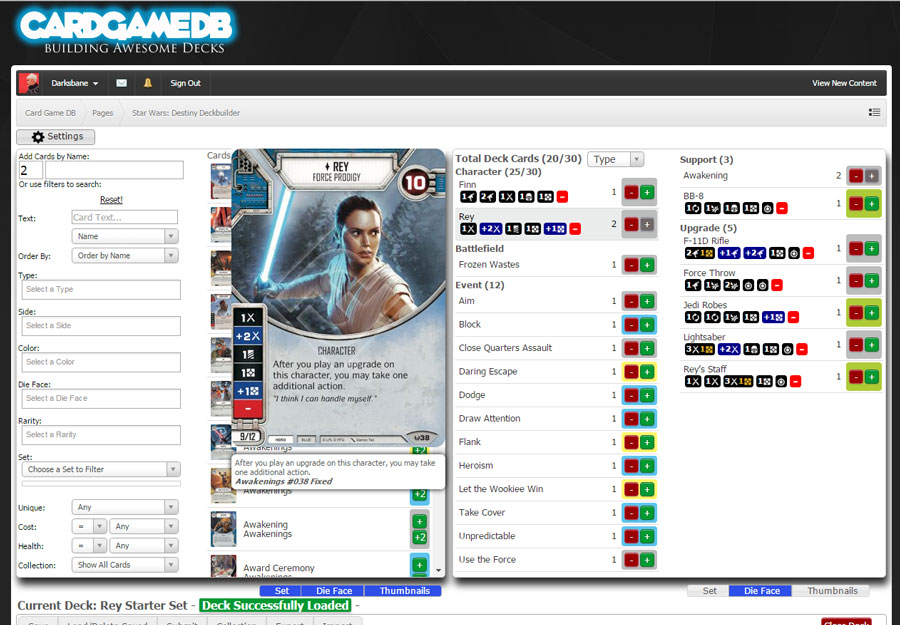Click the Settings gear button
900x625 pixels.
pyautogui.click(x=56, y=137)
